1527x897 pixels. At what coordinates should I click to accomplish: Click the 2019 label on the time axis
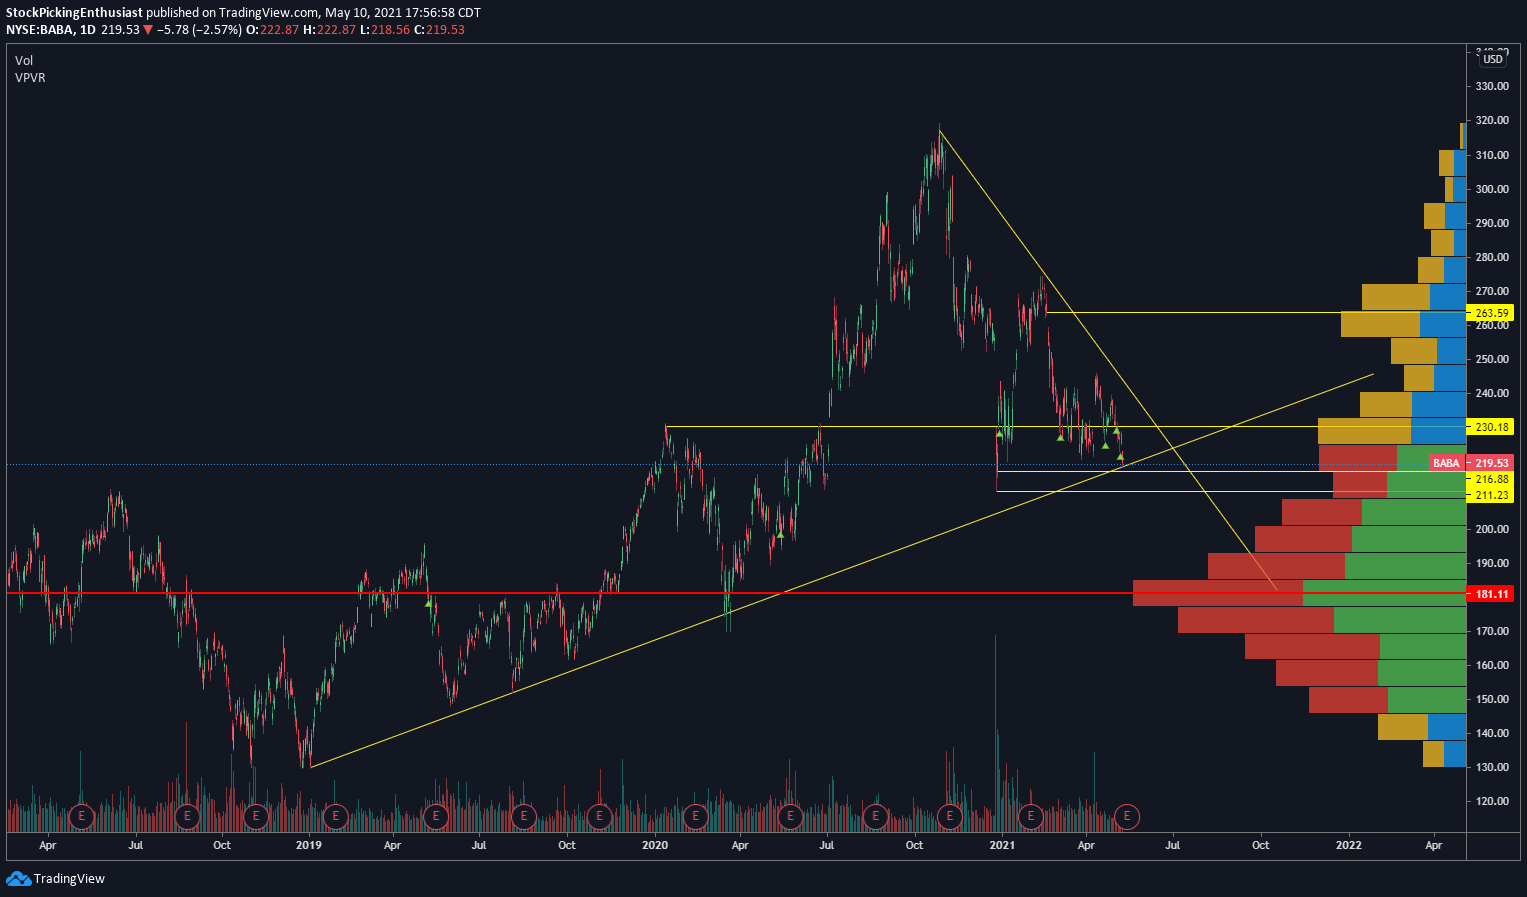309,845
